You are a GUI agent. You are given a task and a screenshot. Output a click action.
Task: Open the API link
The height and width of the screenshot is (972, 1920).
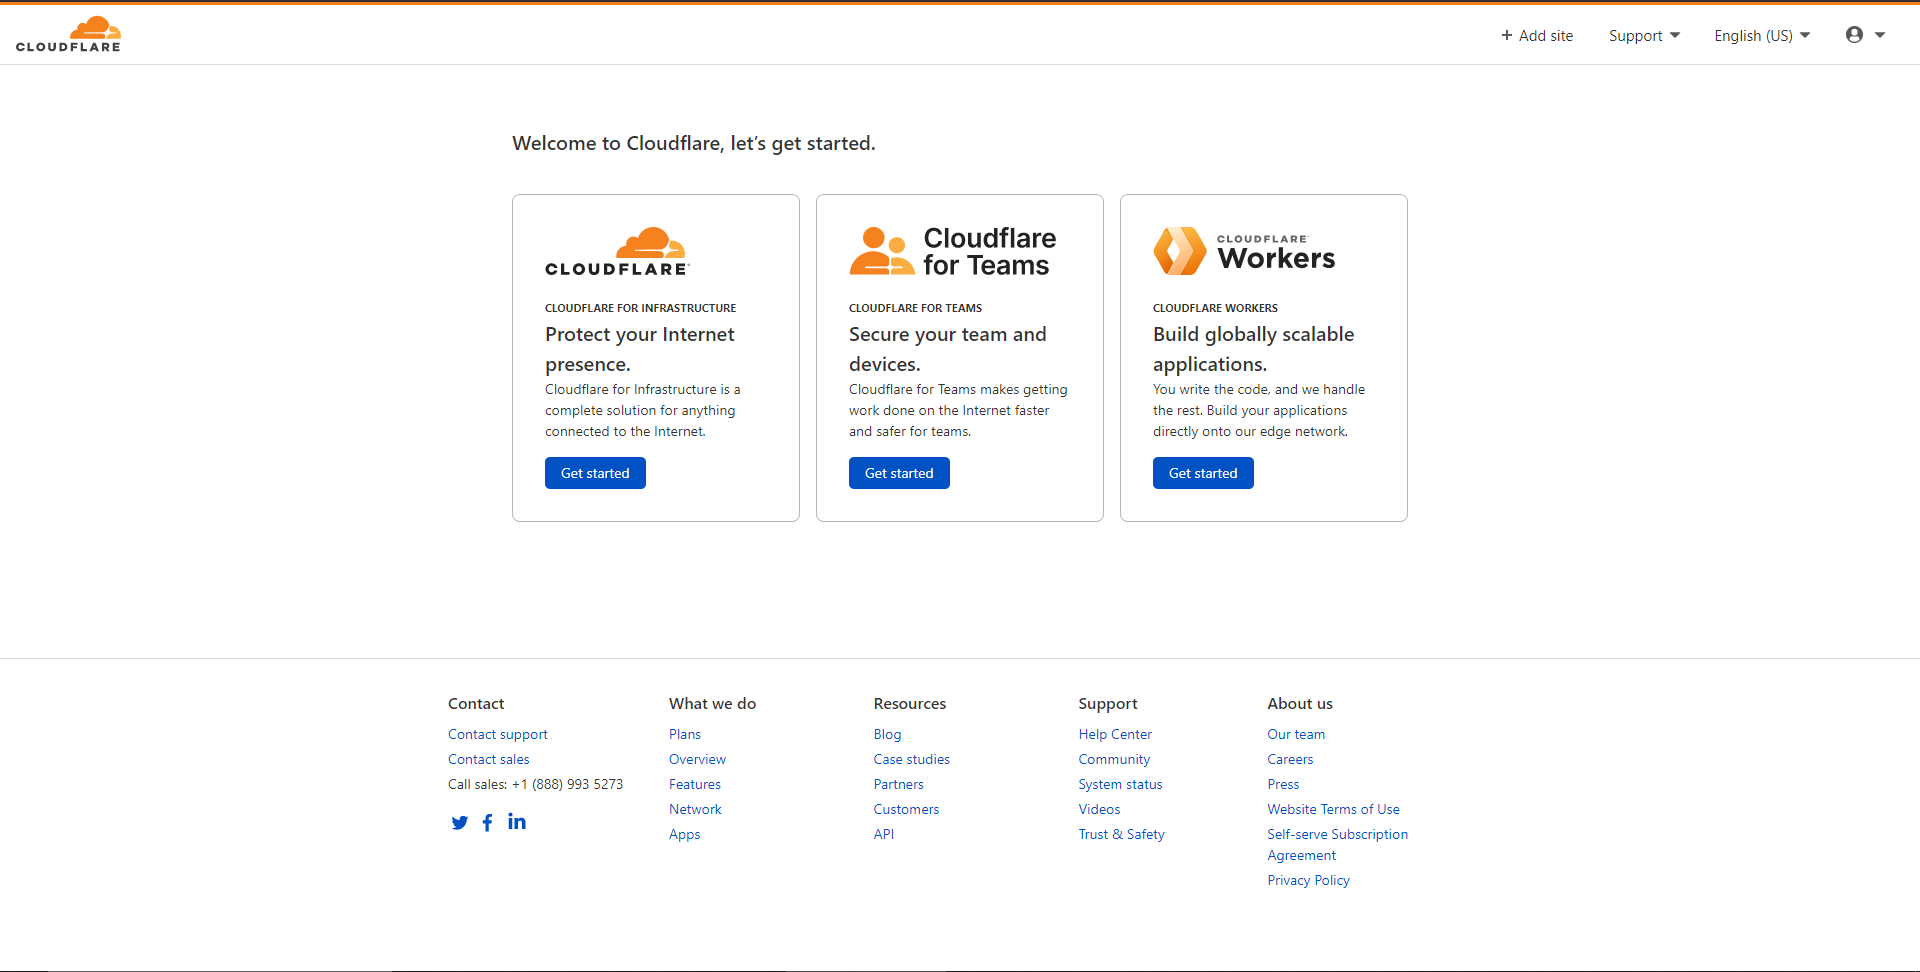[x=884, y=834]
